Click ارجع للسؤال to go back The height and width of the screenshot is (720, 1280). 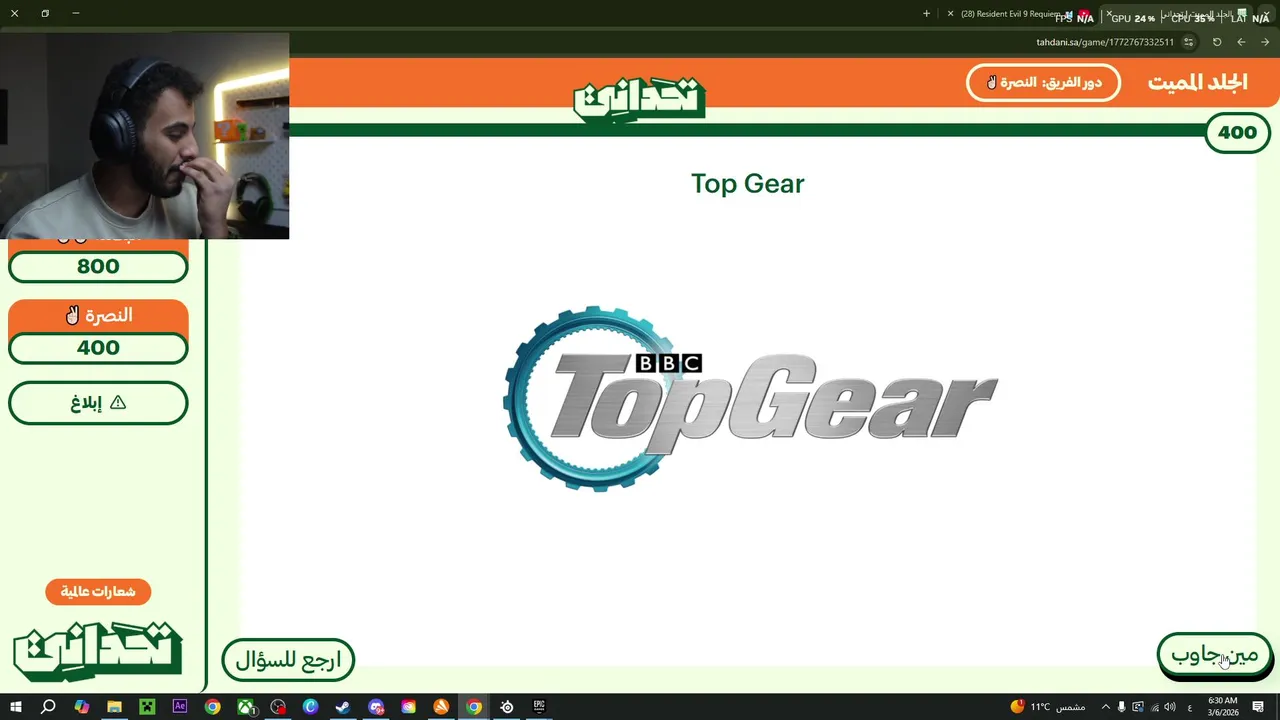click(288, 660)
